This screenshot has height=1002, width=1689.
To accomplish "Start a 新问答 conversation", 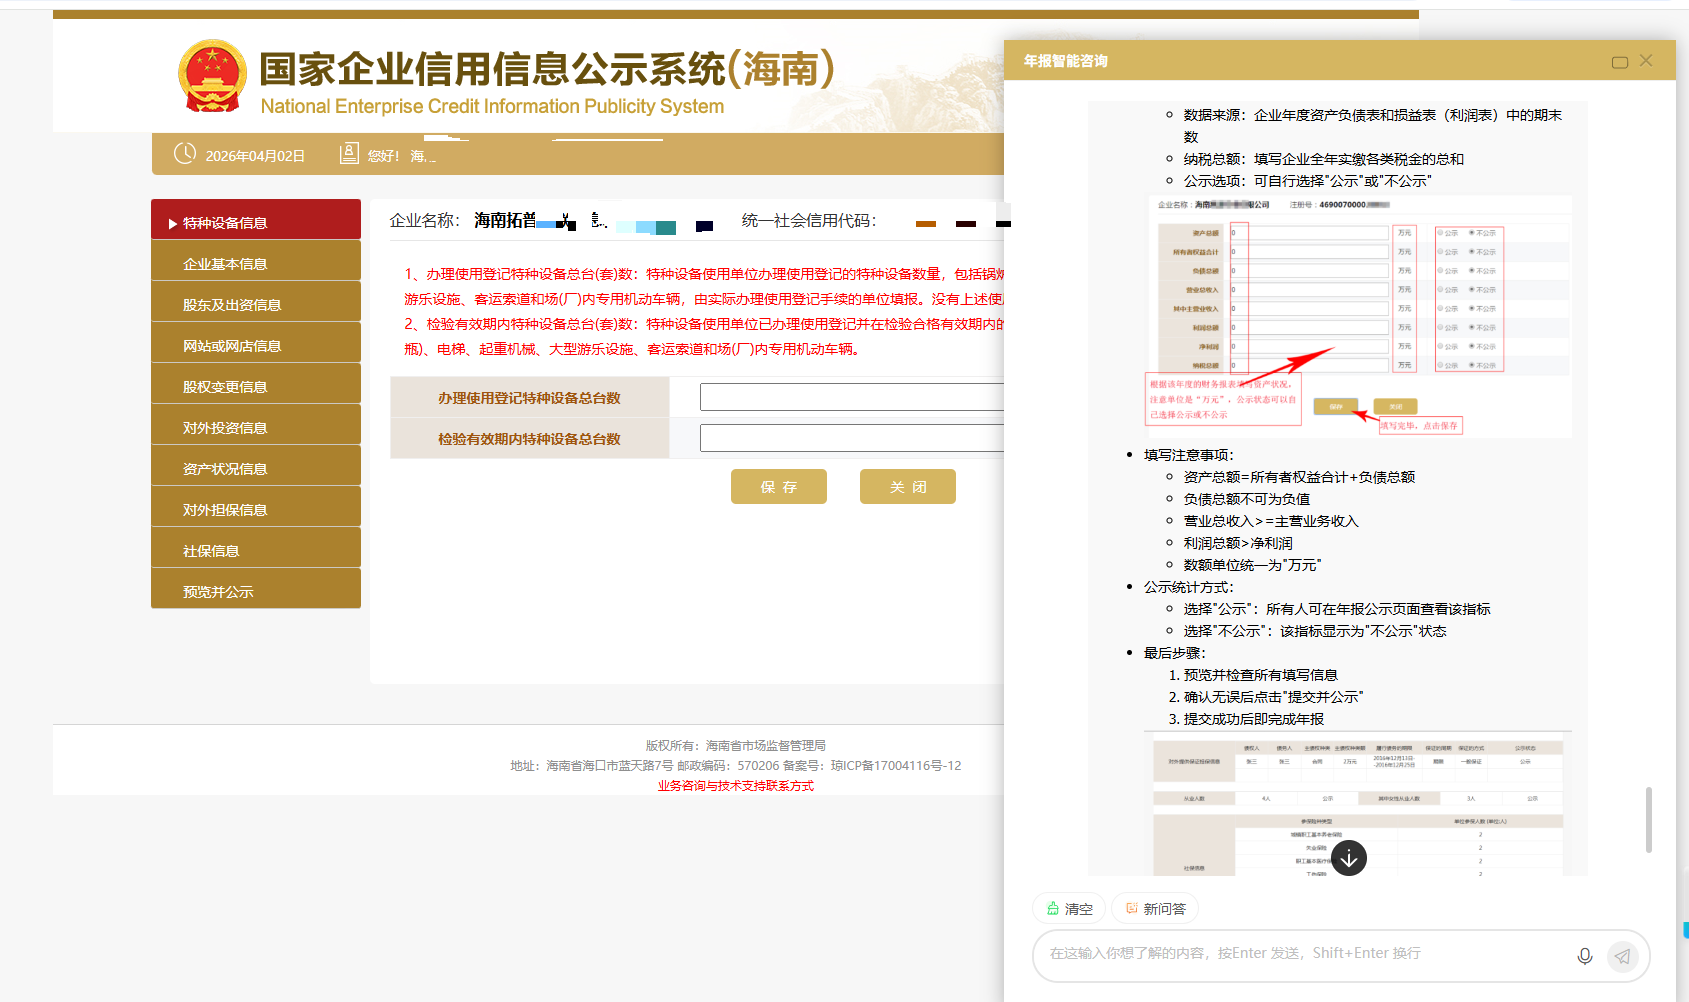I will 1155,908.
